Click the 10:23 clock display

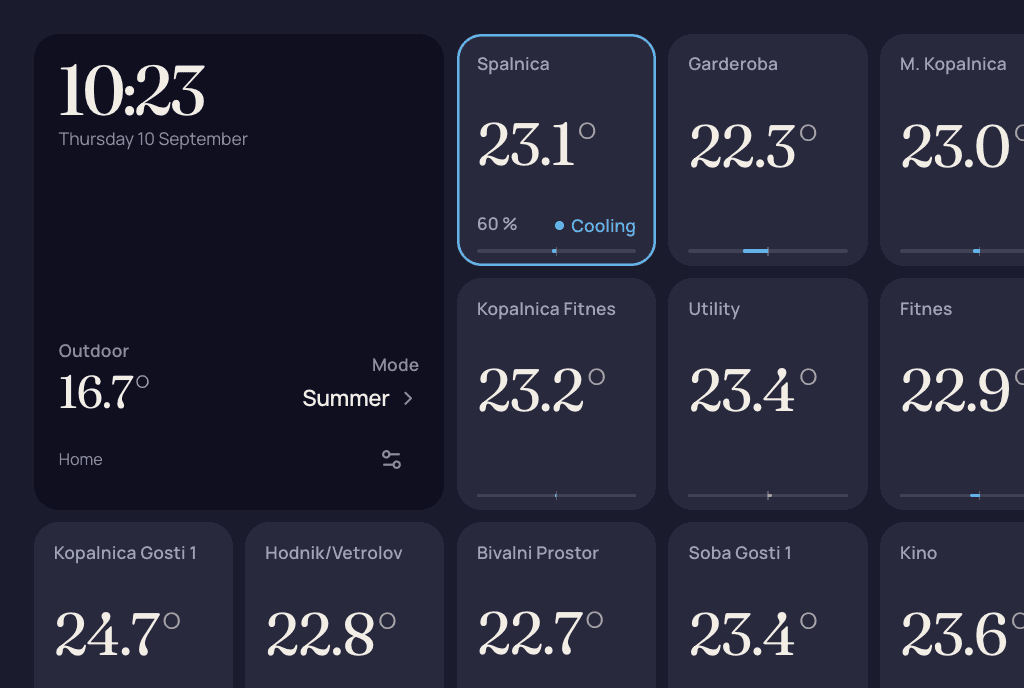pyautogui.click(x=132, y=91)
